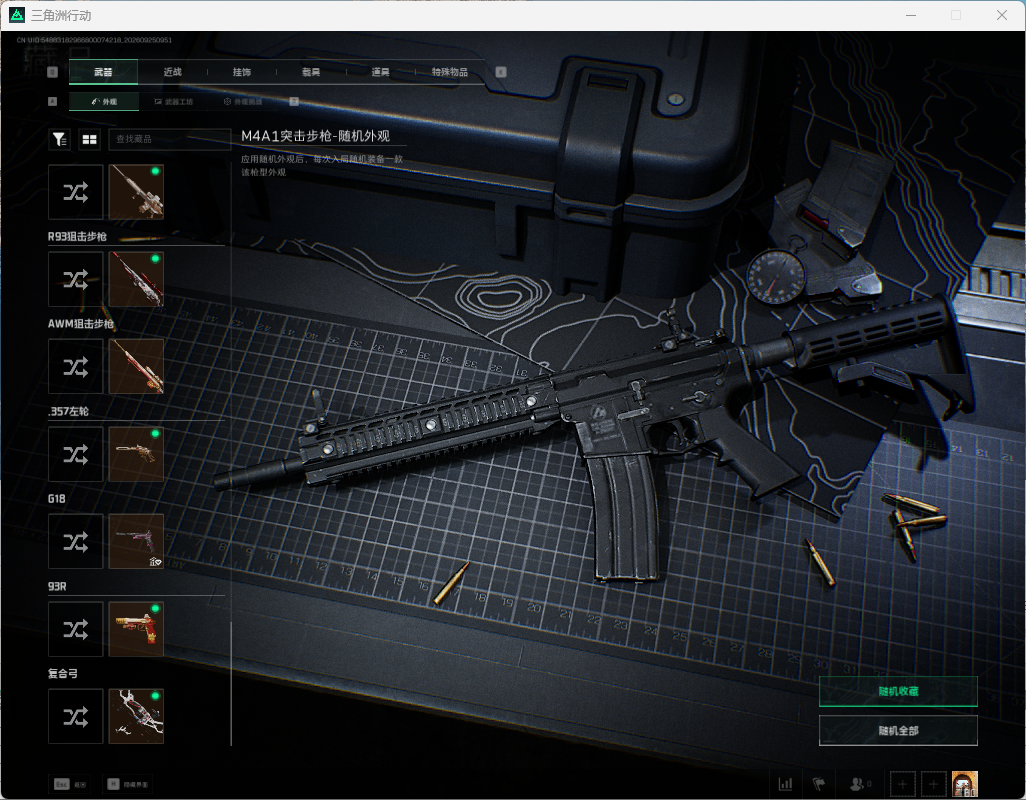Select the red-gold pistol thumbnail under 93R

(x=136, y=629)
